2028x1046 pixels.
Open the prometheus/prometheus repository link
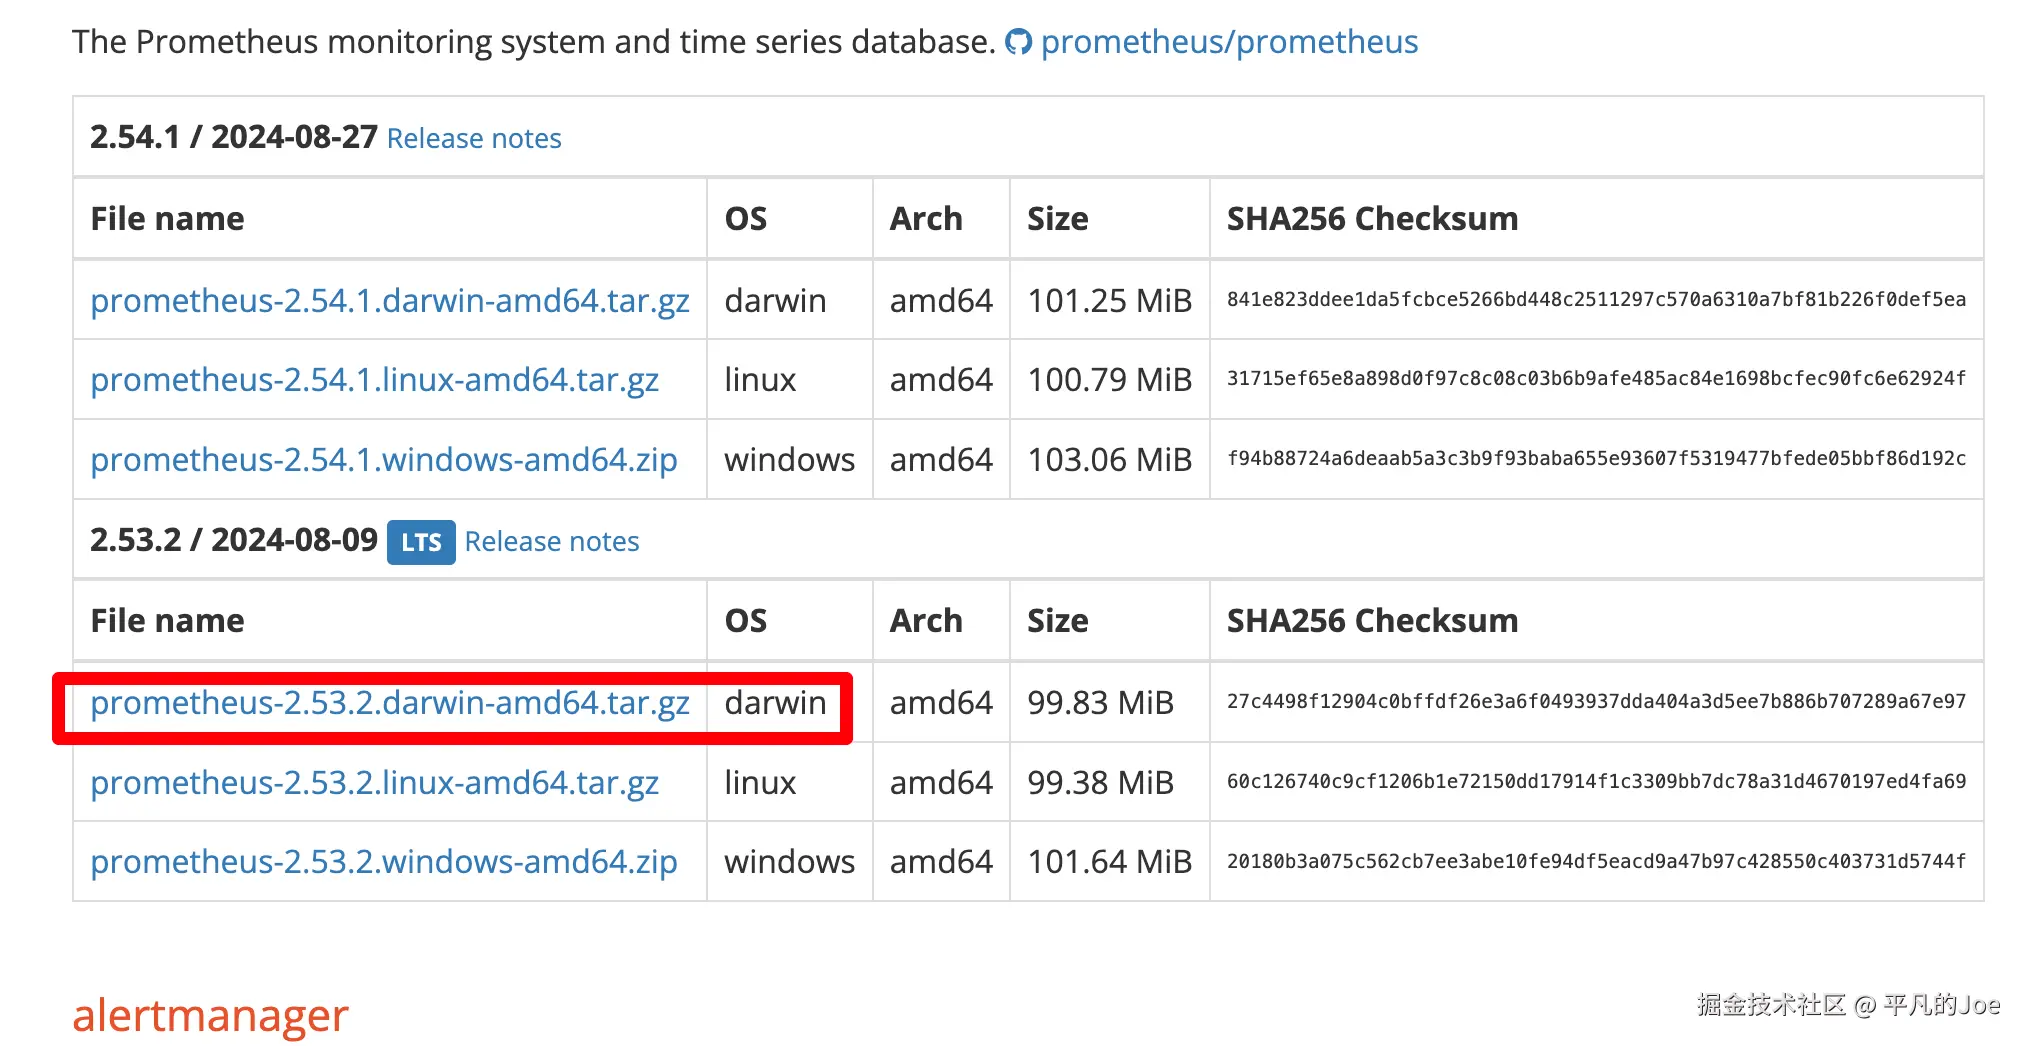pos(1229,42)
